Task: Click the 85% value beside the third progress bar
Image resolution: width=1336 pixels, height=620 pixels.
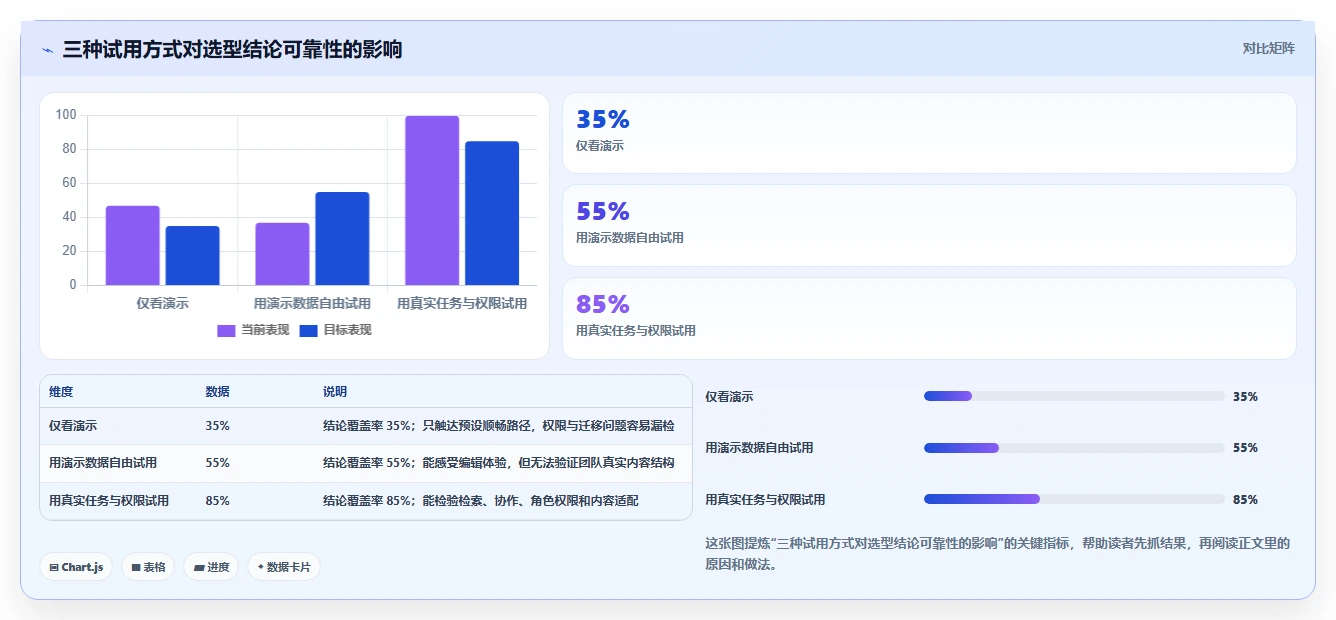Action: click(1245, 499)
